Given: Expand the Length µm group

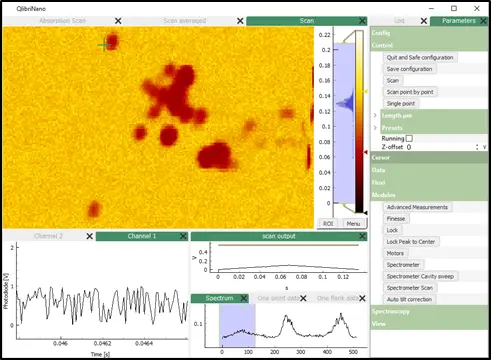Looking at the screenshot, I should click(375, 115).
